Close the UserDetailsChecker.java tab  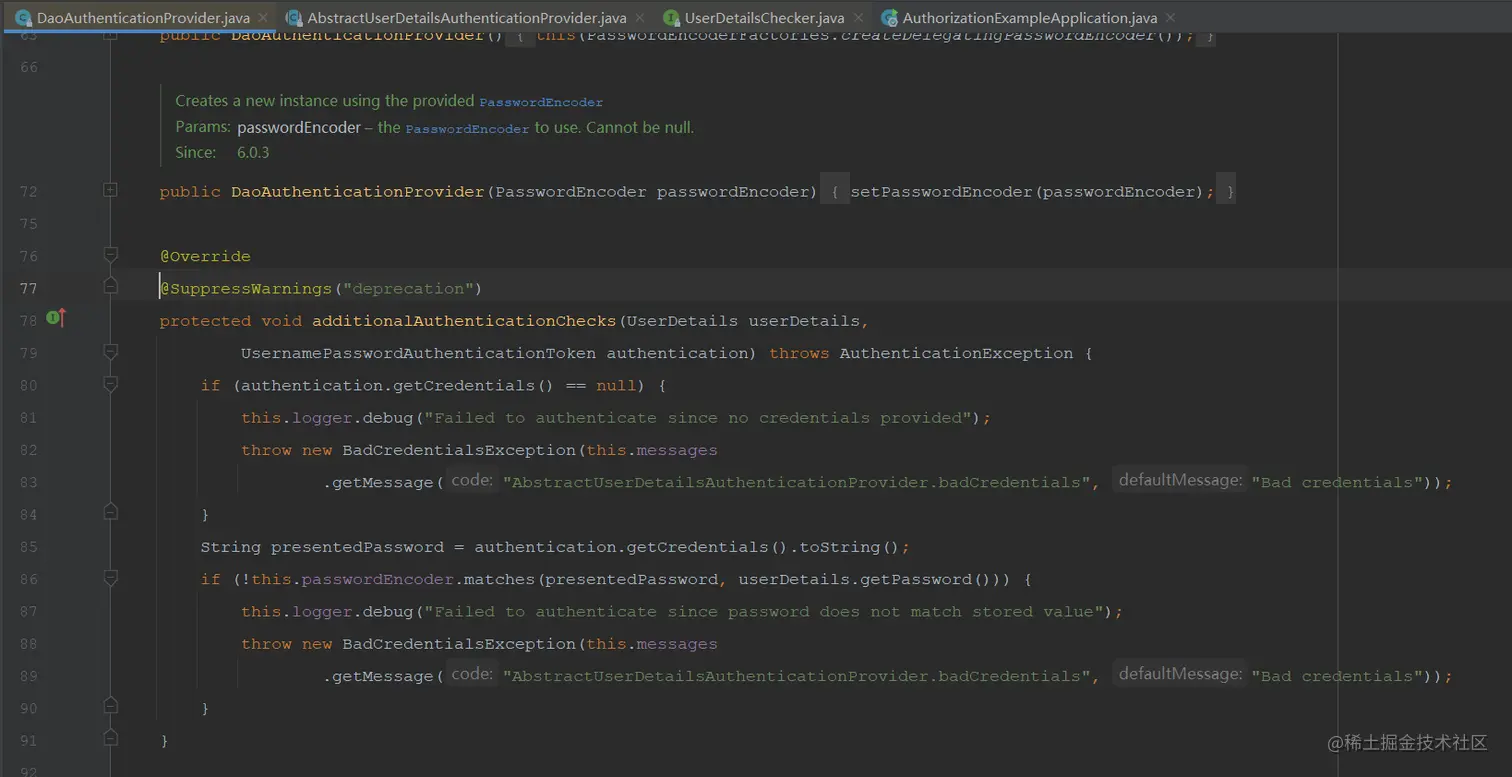[857, 18]
